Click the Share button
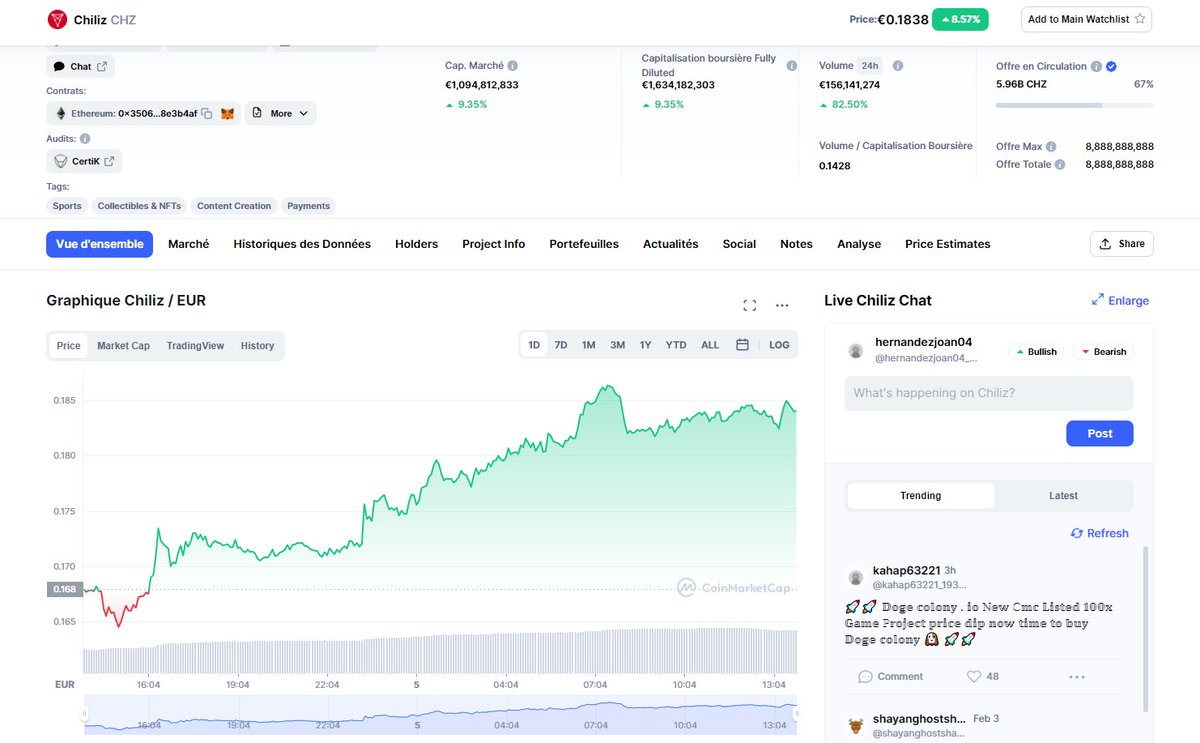 pos(1121,244)
